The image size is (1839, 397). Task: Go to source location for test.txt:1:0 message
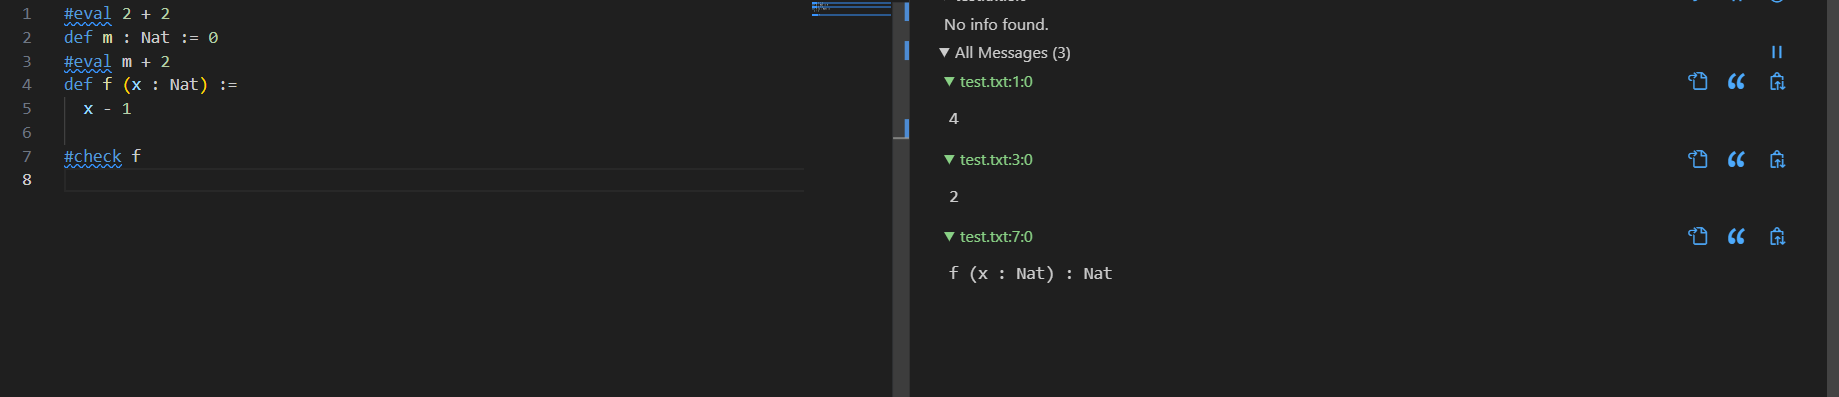(x=1697, y=82)
